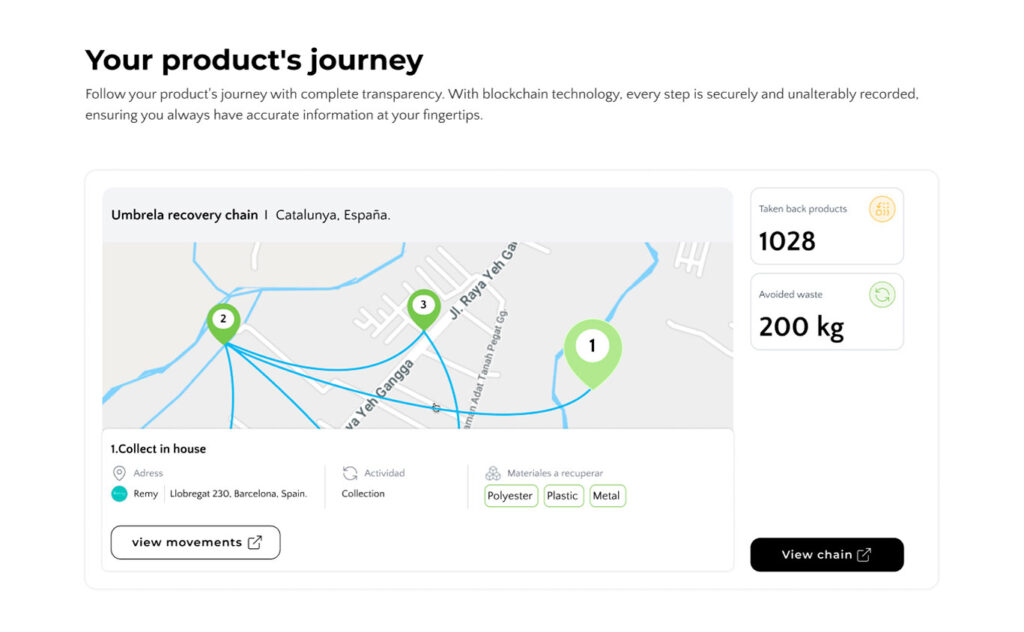Click the location pin icon beside Adress
1024x632 pixels.
coord(119,473)
